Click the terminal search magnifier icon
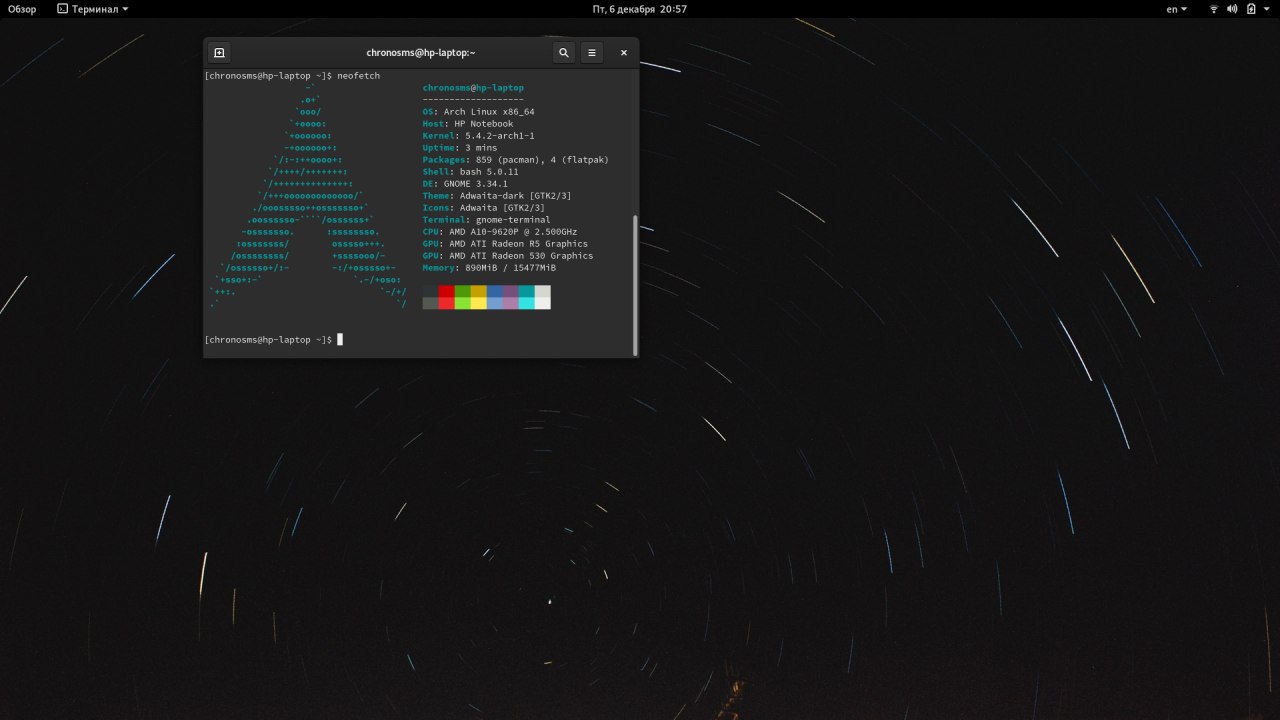Viewport: 1280px width, 720px height. pos(564,53)
